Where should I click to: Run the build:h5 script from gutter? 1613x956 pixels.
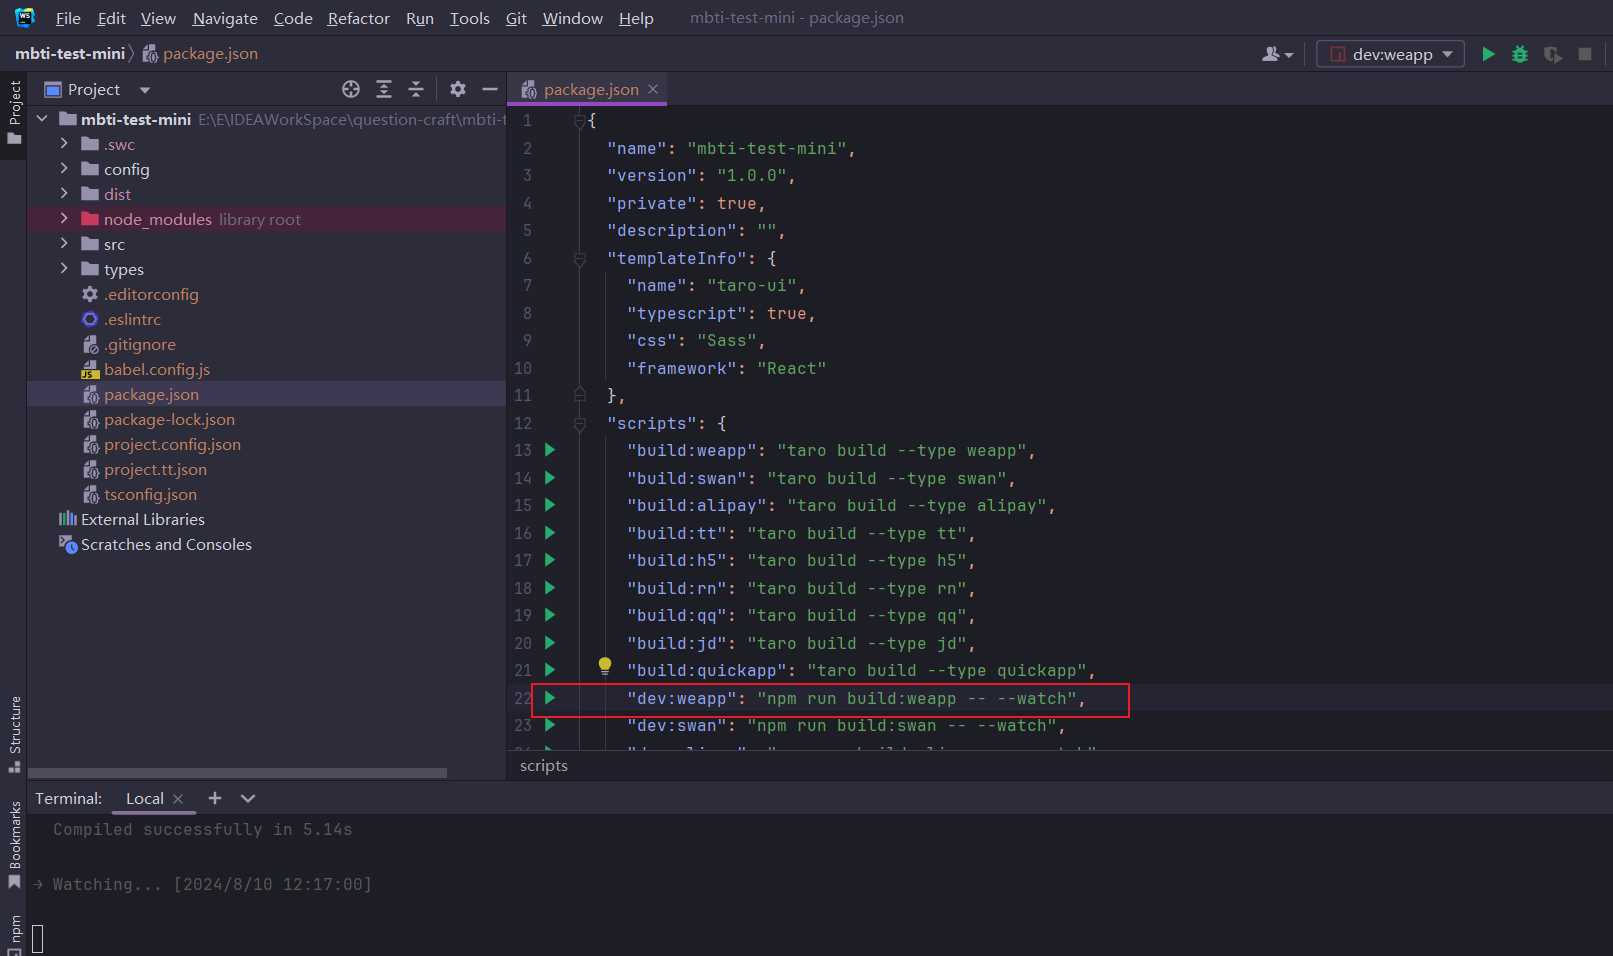tap(550, 560)
